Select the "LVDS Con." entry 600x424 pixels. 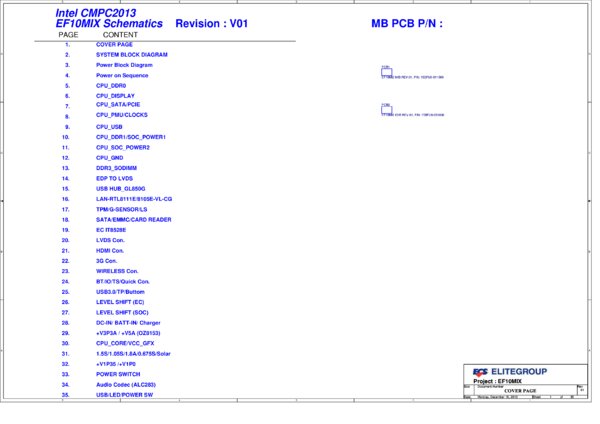tap(110, 240)
